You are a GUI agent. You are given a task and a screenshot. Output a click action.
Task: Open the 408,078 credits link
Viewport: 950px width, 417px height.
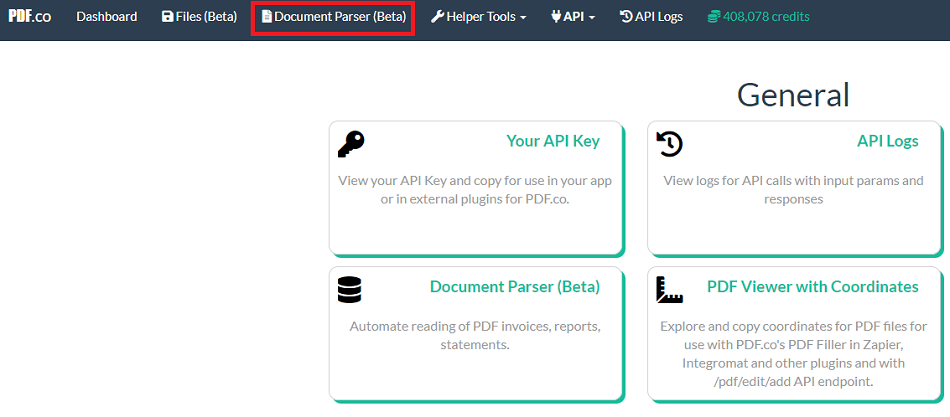coord(759,17)
